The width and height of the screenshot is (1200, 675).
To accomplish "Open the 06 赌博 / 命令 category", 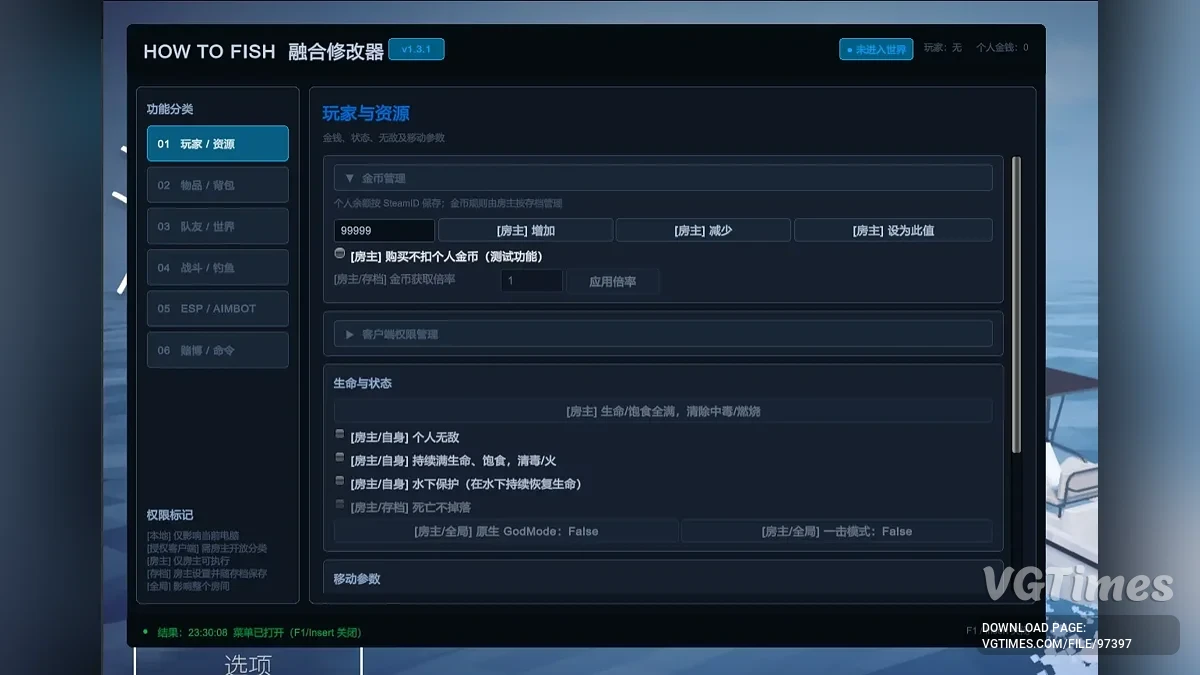I will pyautogui.click(x=217, y=350).
